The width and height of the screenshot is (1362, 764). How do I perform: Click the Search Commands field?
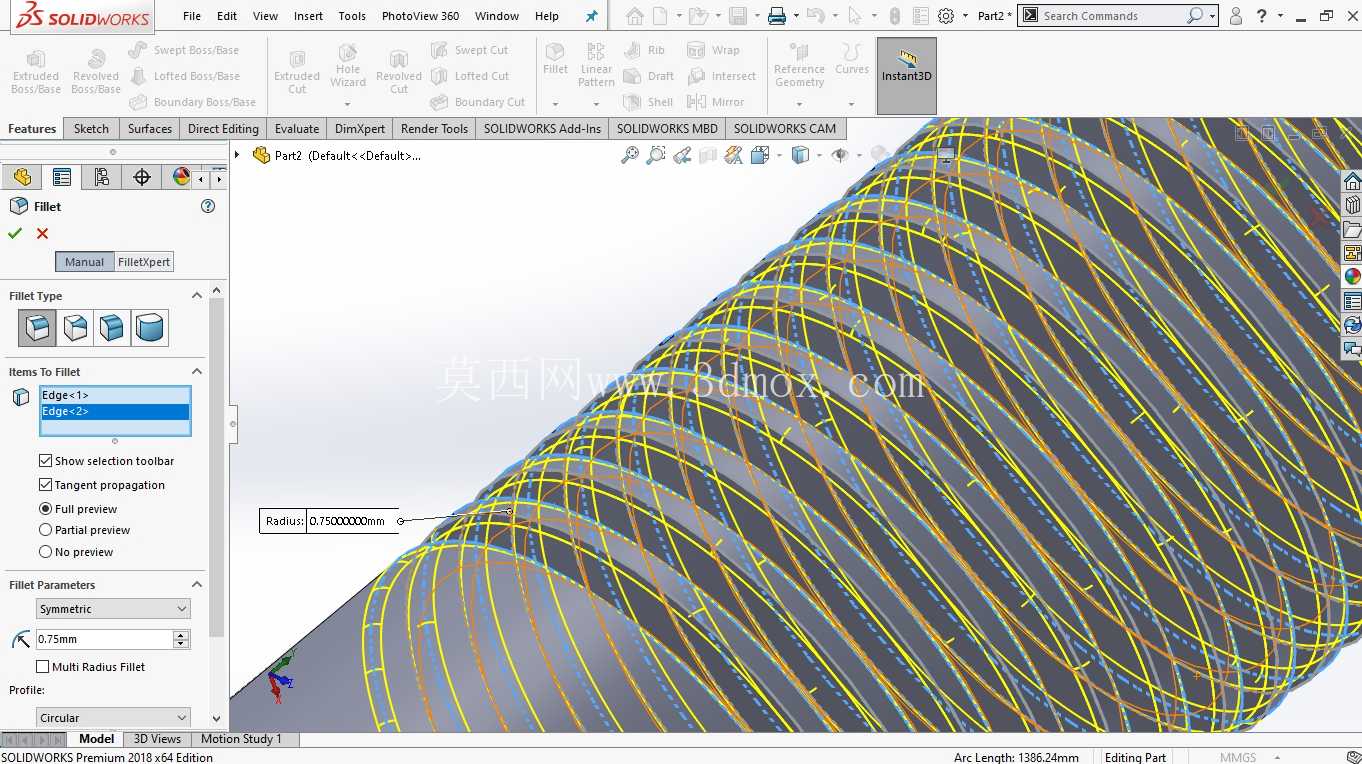pyautogui.click(x=1110, y=16)
